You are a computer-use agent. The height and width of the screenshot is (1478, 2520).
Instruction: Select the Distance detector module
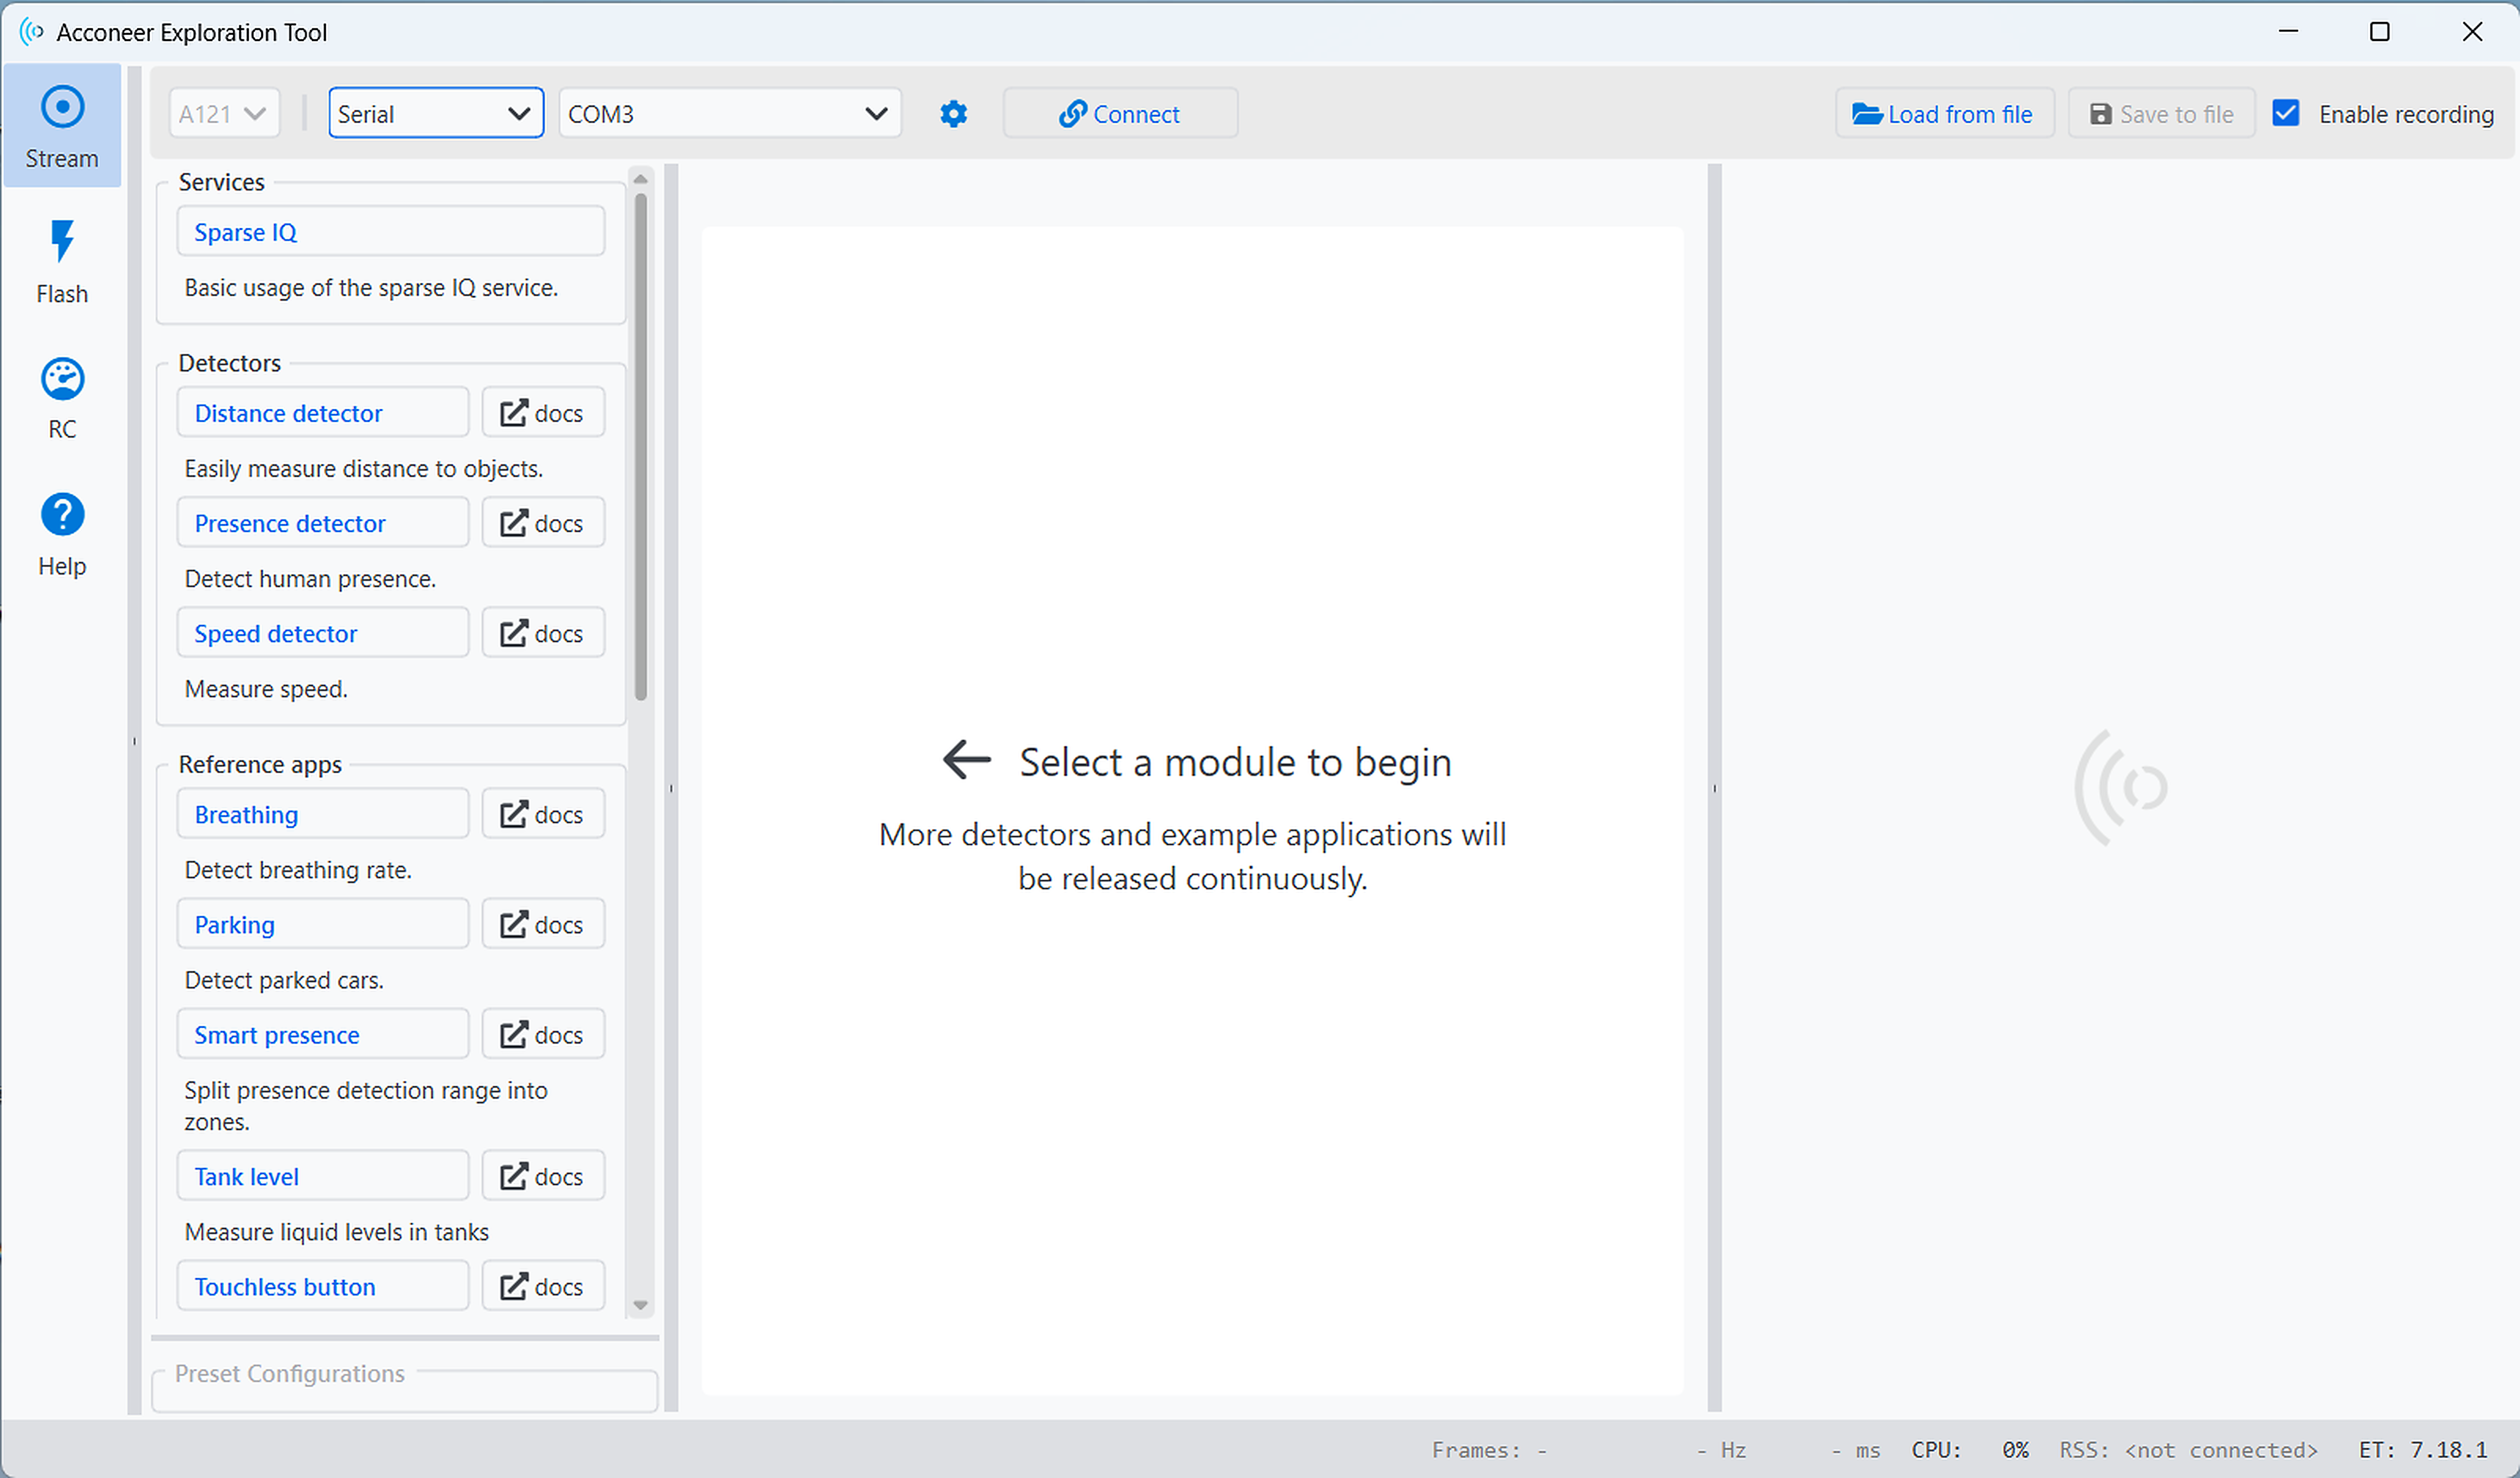(x=323, y=413)
